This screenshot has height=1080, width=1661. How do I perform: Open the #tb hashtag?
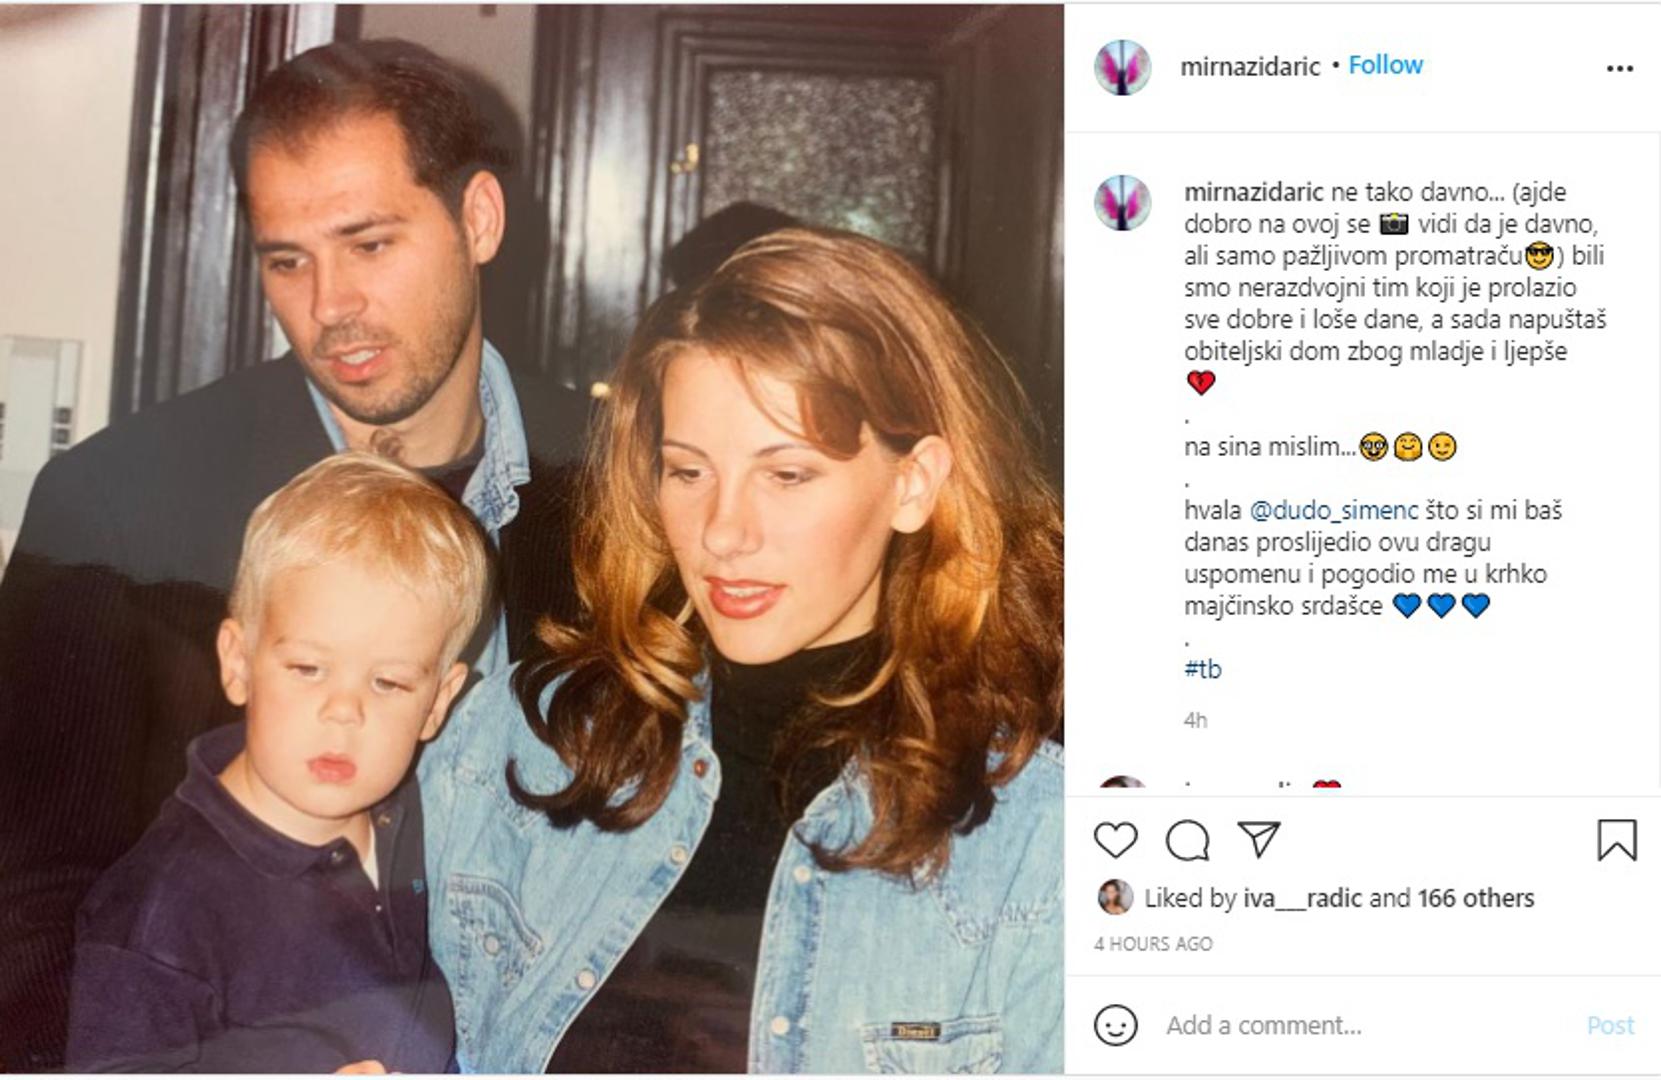(x=1203, y=669)
